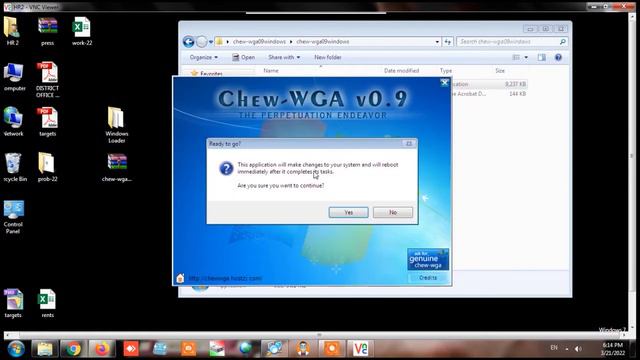The height and width of the screenshot is (360, 640).
Task: Open the Windows Start menu
Action: coord(16,349)
